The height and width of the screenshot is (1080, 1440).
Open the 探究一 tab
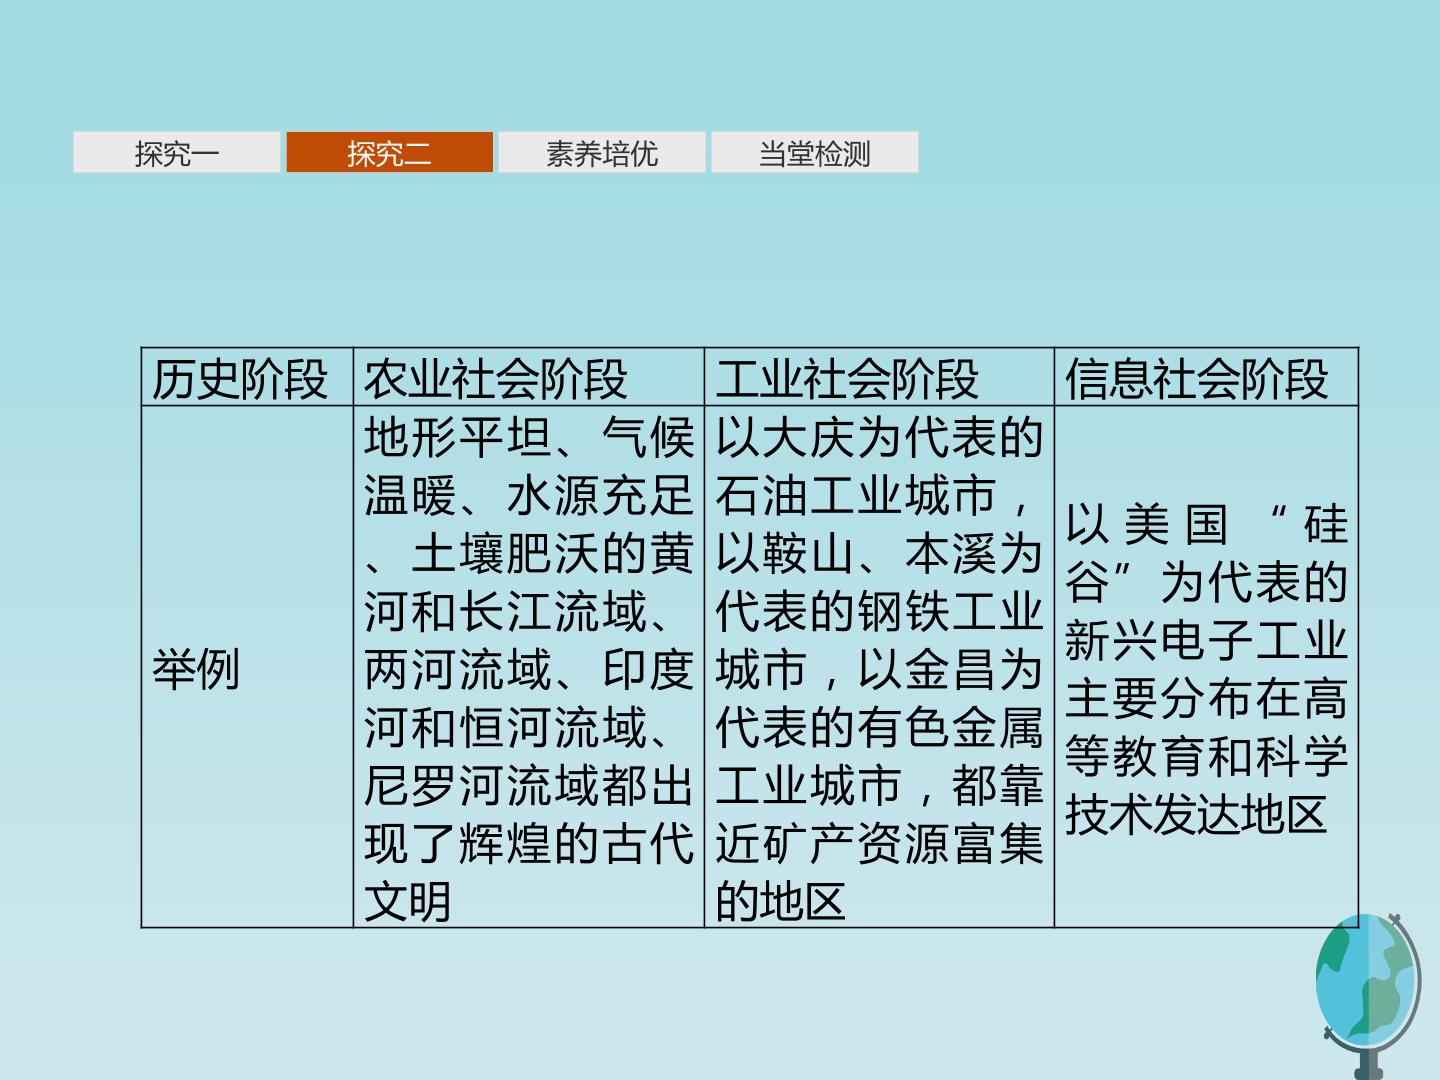(177, 153)
